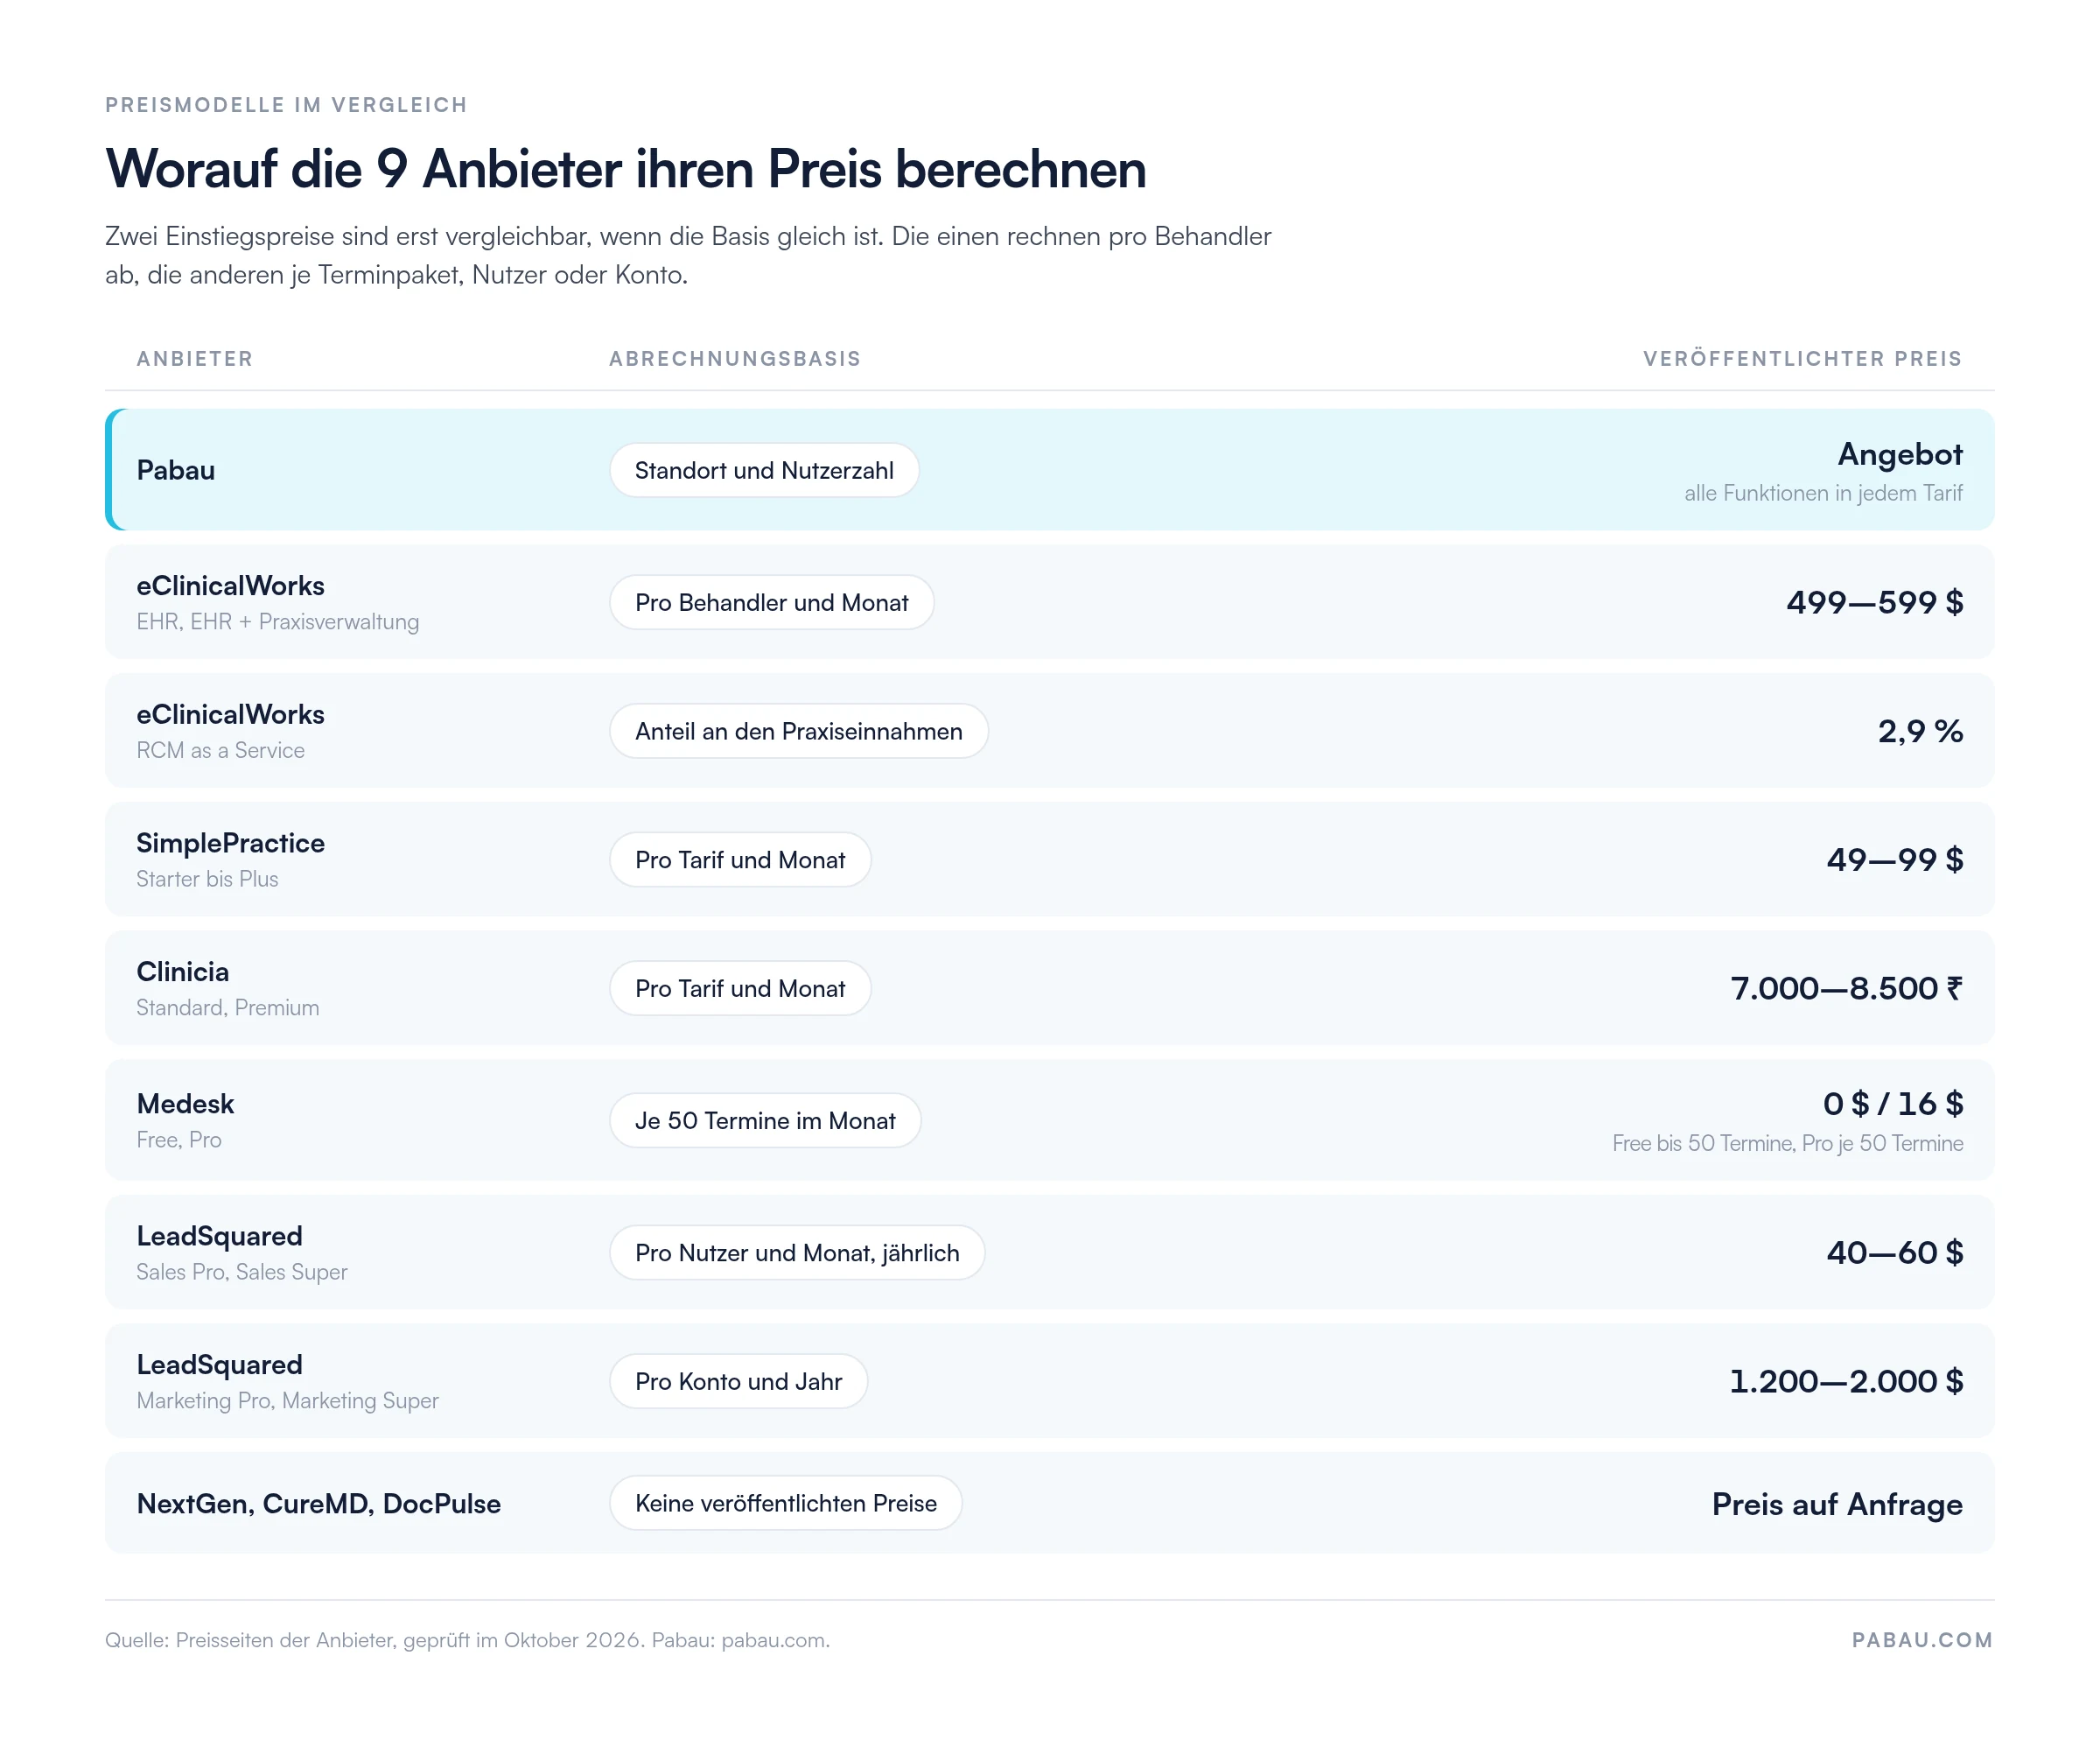Click the 'Pro Behandler und Monat' pill
This screenshot has height=1740, width=2100.
pyautogui.click(x=771, y=602)
